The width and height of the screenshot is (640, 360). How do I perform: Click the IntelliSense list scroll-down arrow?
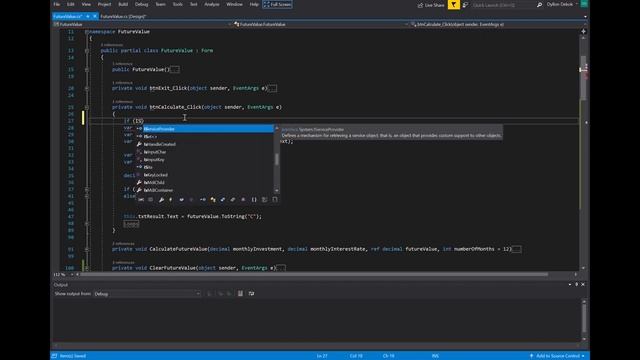(277, 191)
